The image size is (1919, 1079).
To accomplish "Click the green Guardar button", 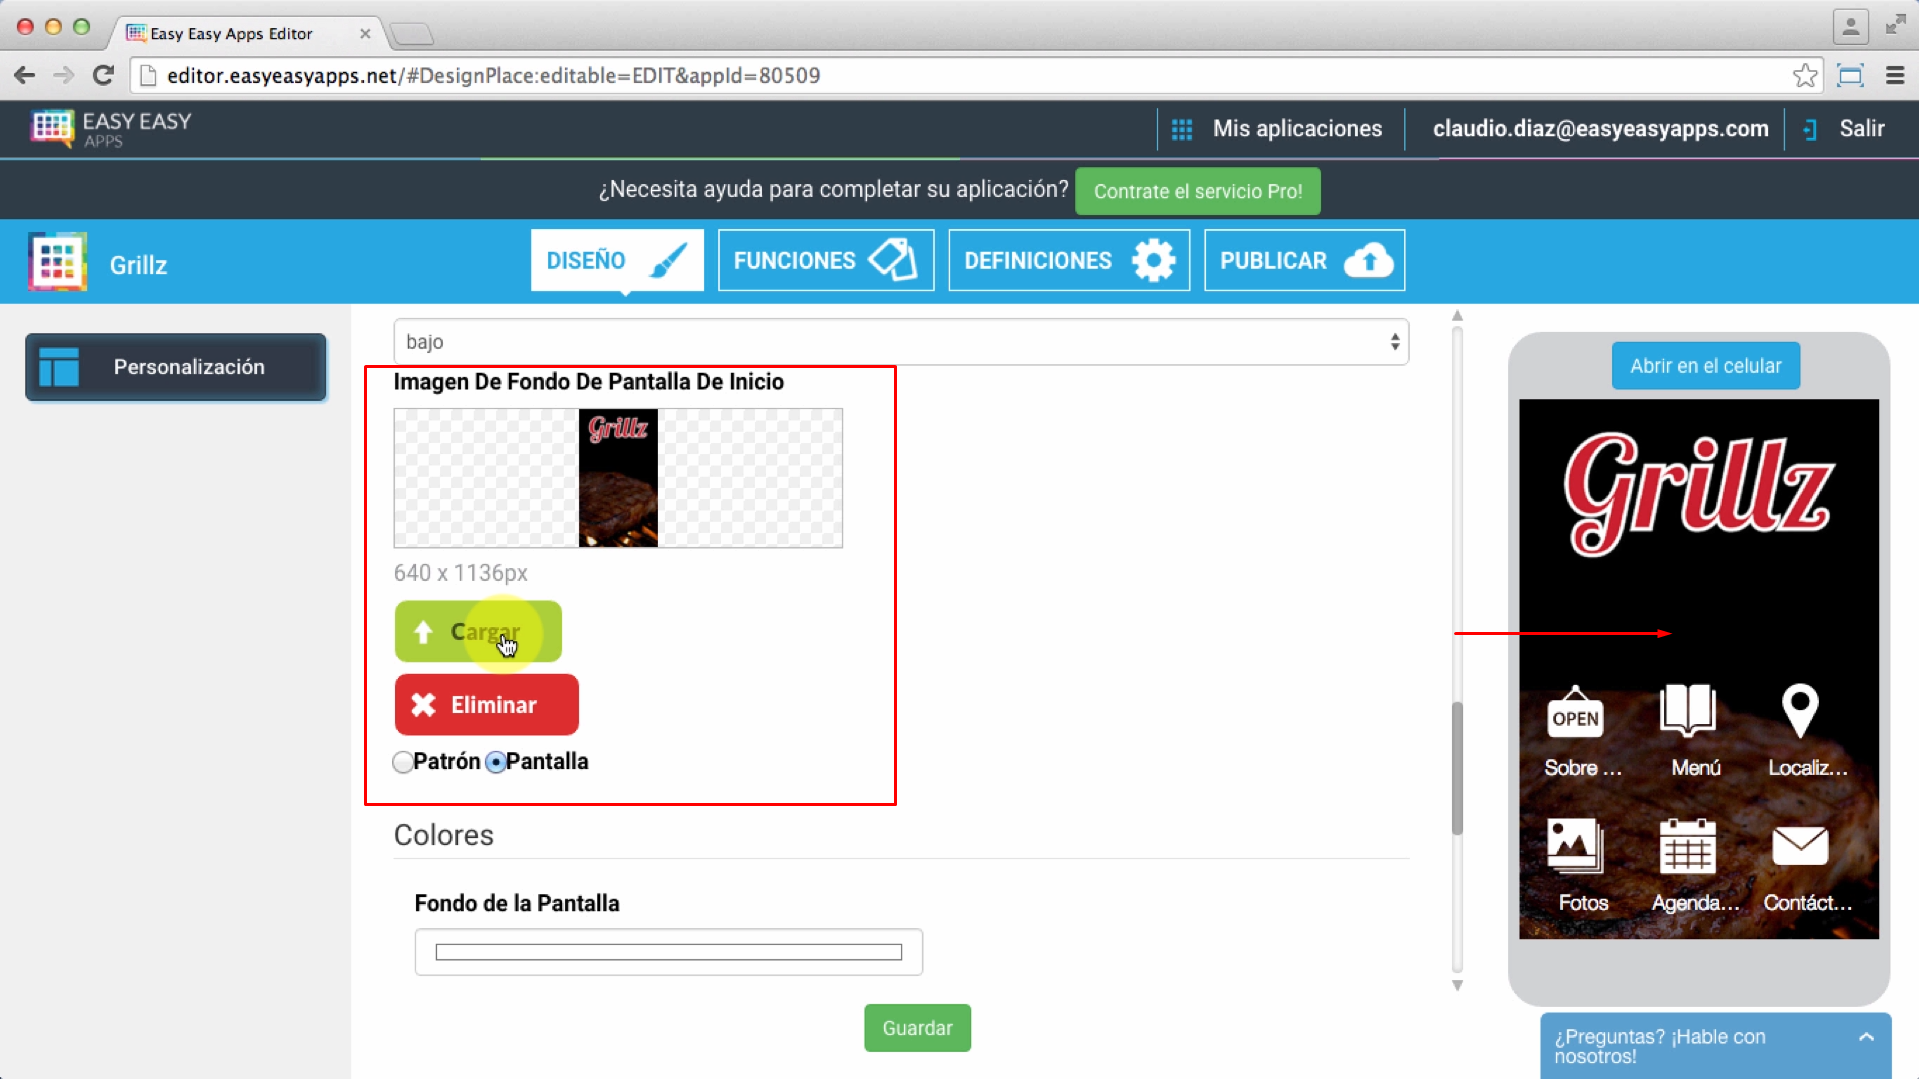I will (917, 1028).
